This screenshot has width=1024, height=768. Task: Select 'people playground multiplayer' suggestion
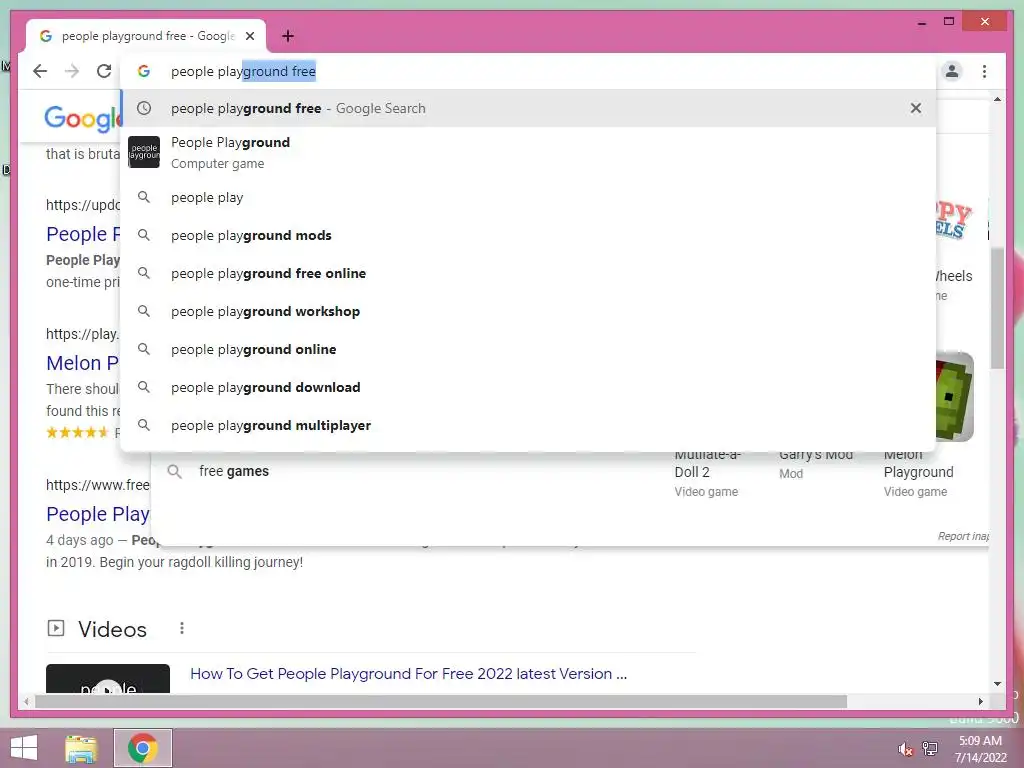click(528, 425)
